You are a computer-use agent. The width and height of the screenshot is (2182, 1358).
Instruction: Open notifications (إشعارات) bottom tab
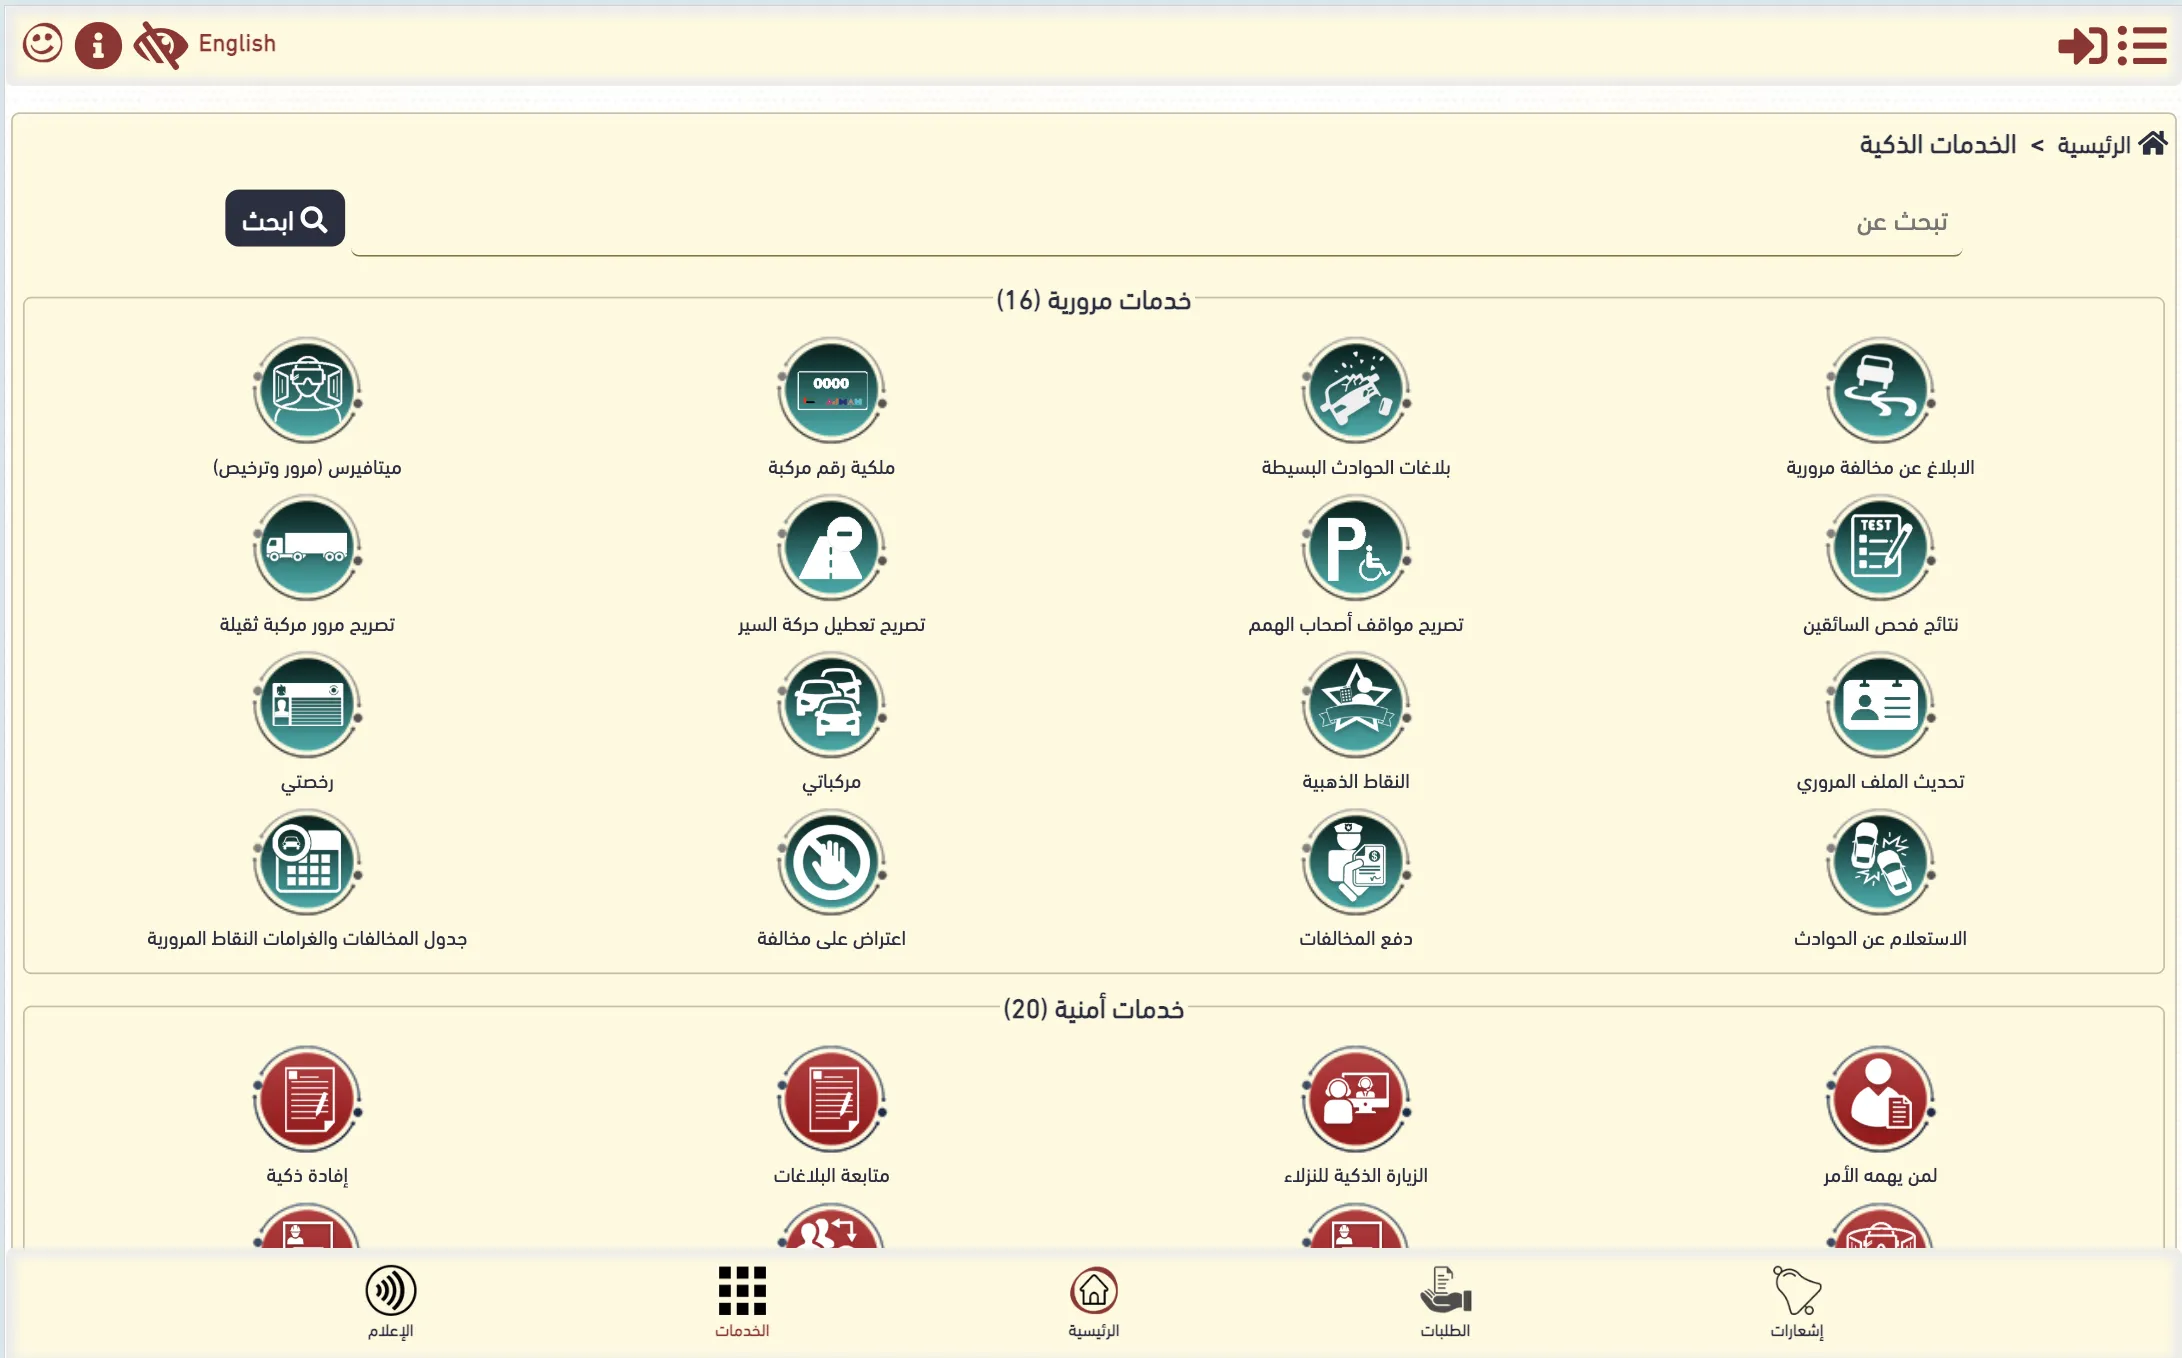click(x=1797, y=1302)
